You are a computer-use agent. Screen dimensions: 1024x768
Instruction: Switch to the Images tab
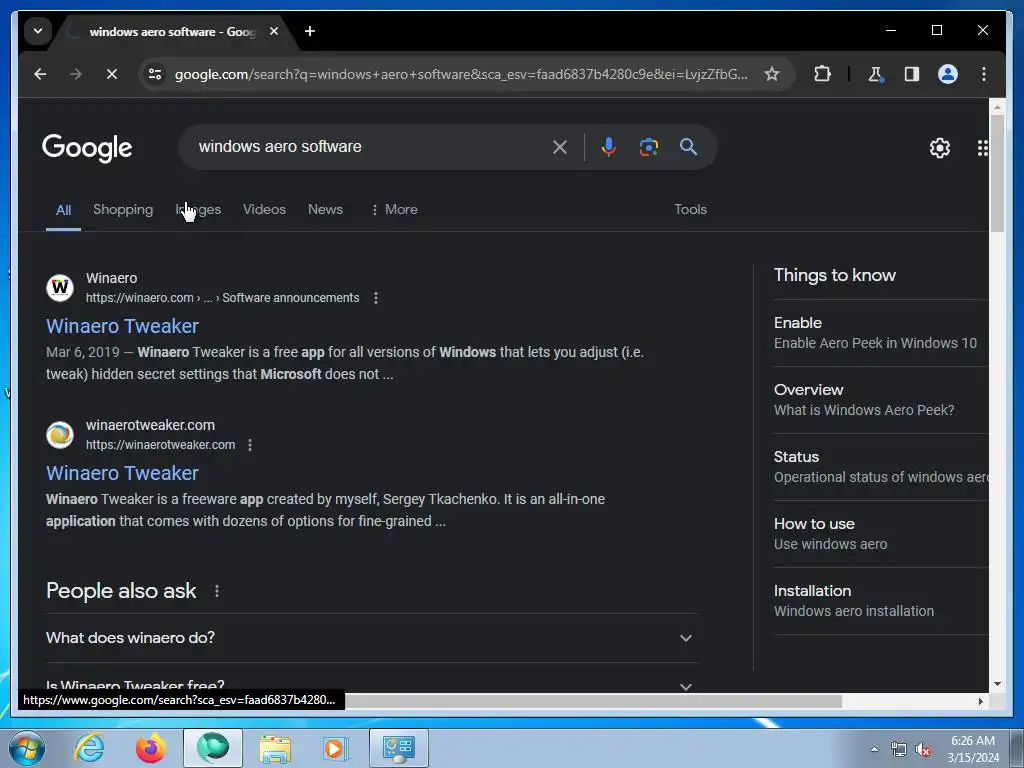pyautogui.click(x=198, y=209)
